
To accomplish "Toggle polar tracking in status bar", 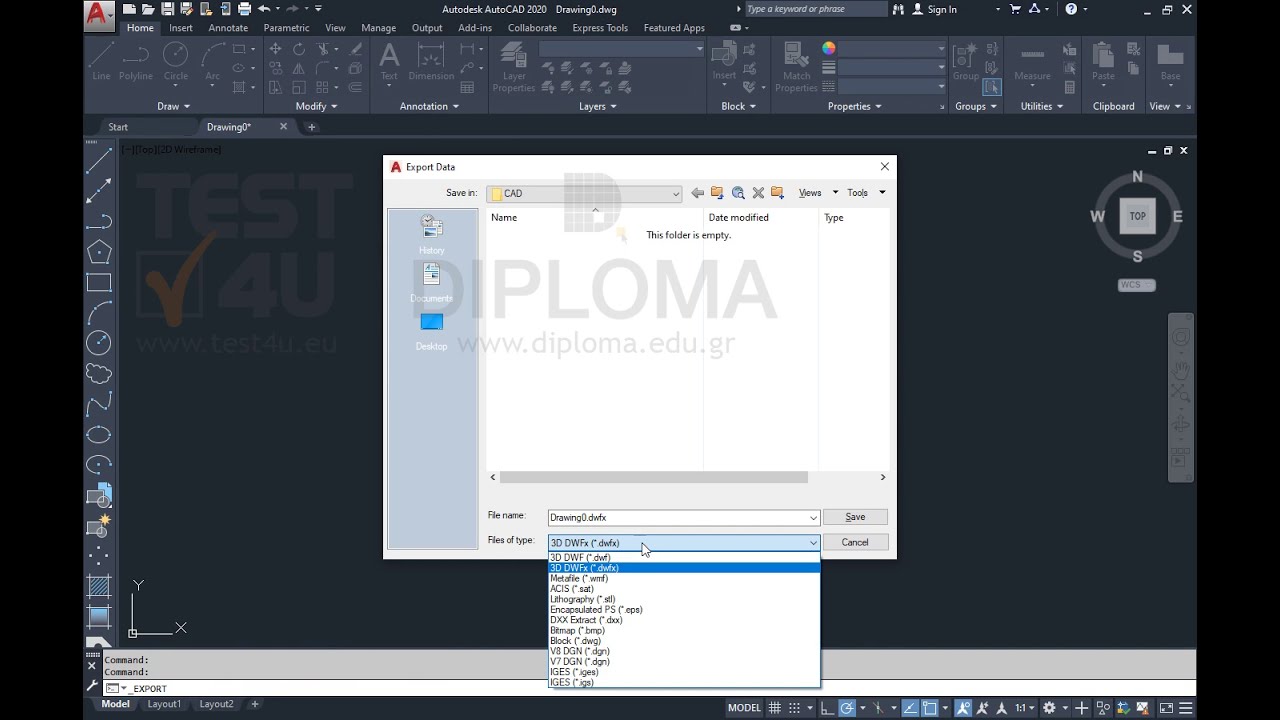I will tap(847, 708).
